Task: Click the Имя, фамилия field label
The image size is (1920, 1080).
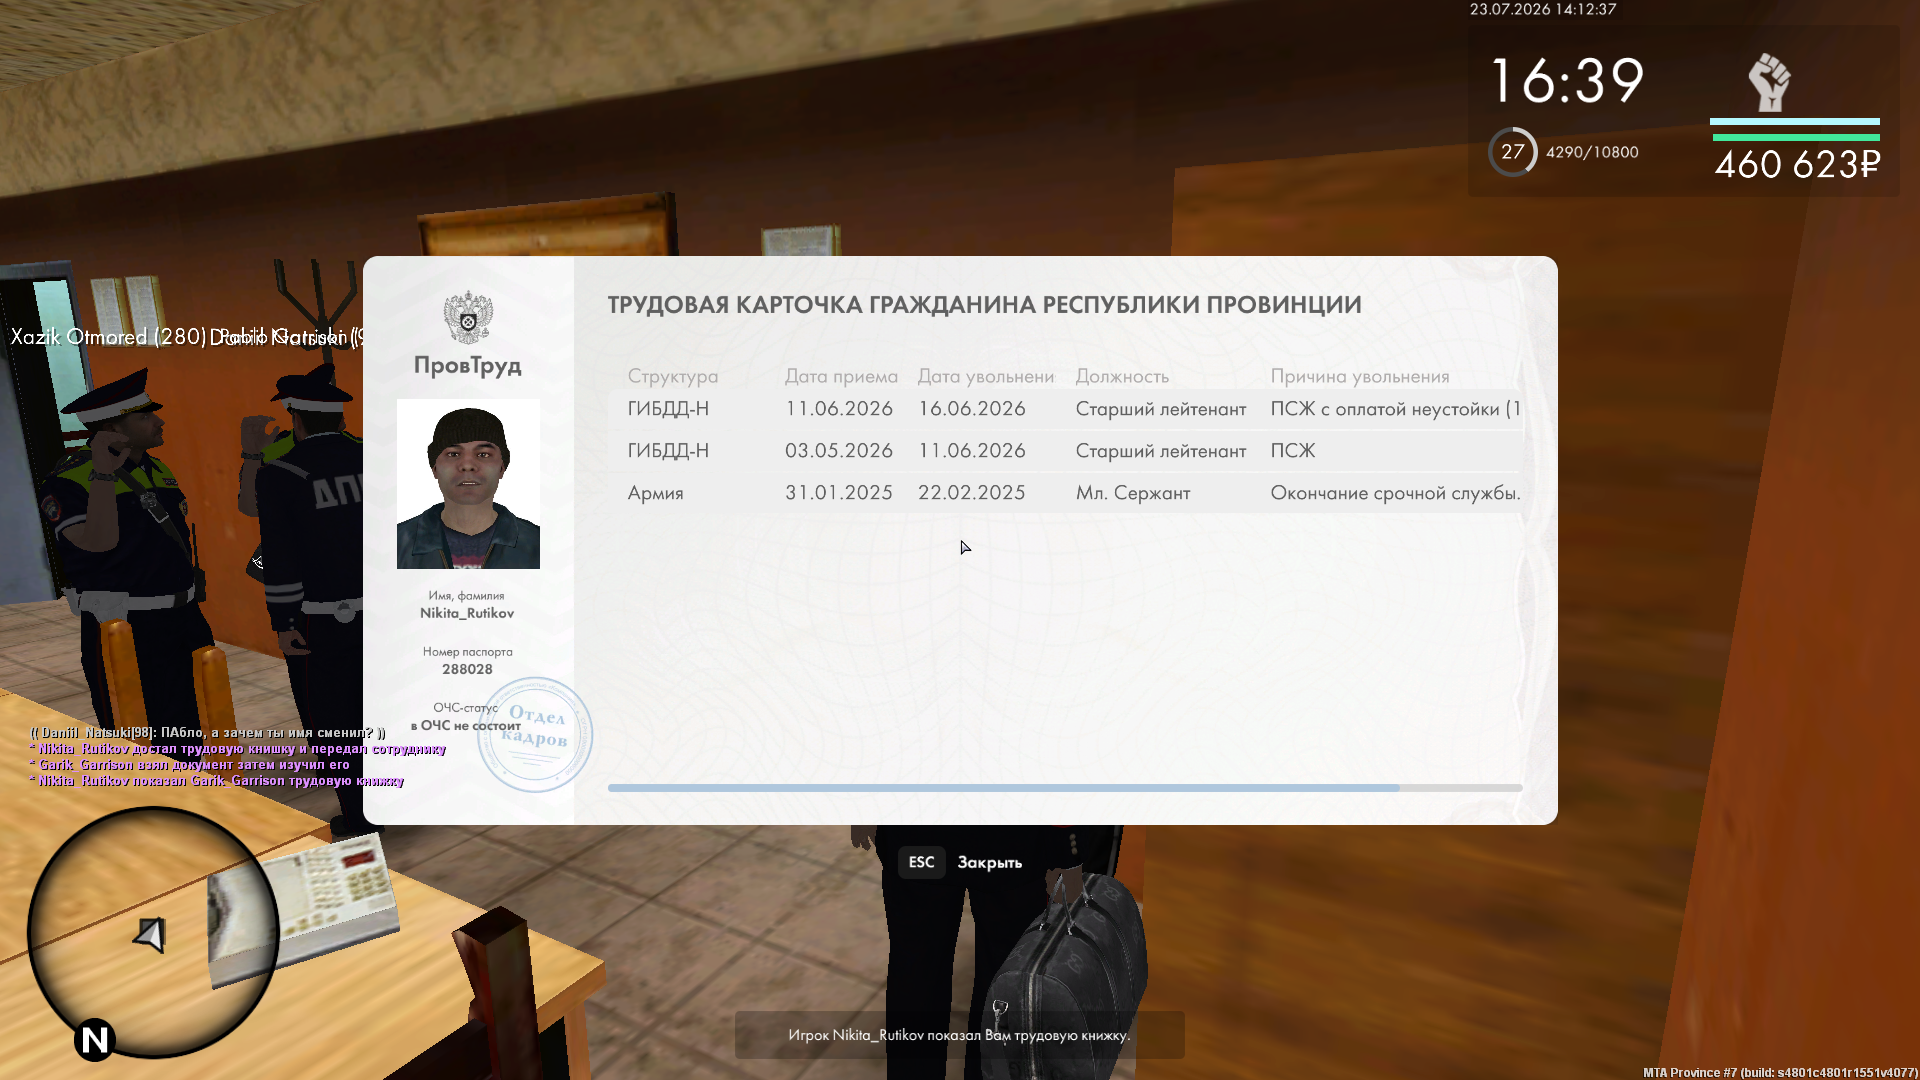Action: coord(466,596)
